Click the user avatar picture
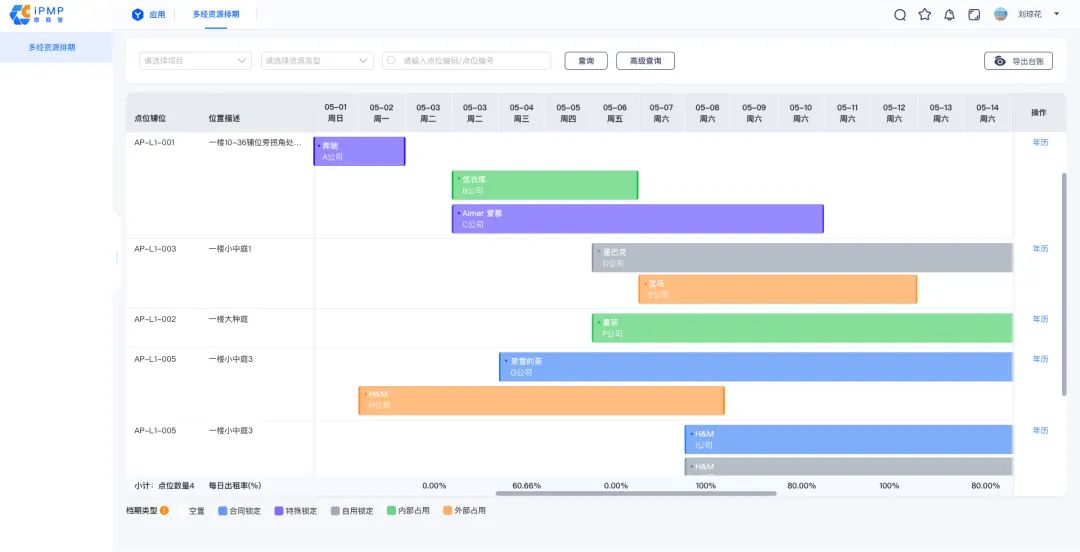Screen dimensions: 1080x552 pos(1001,15)
